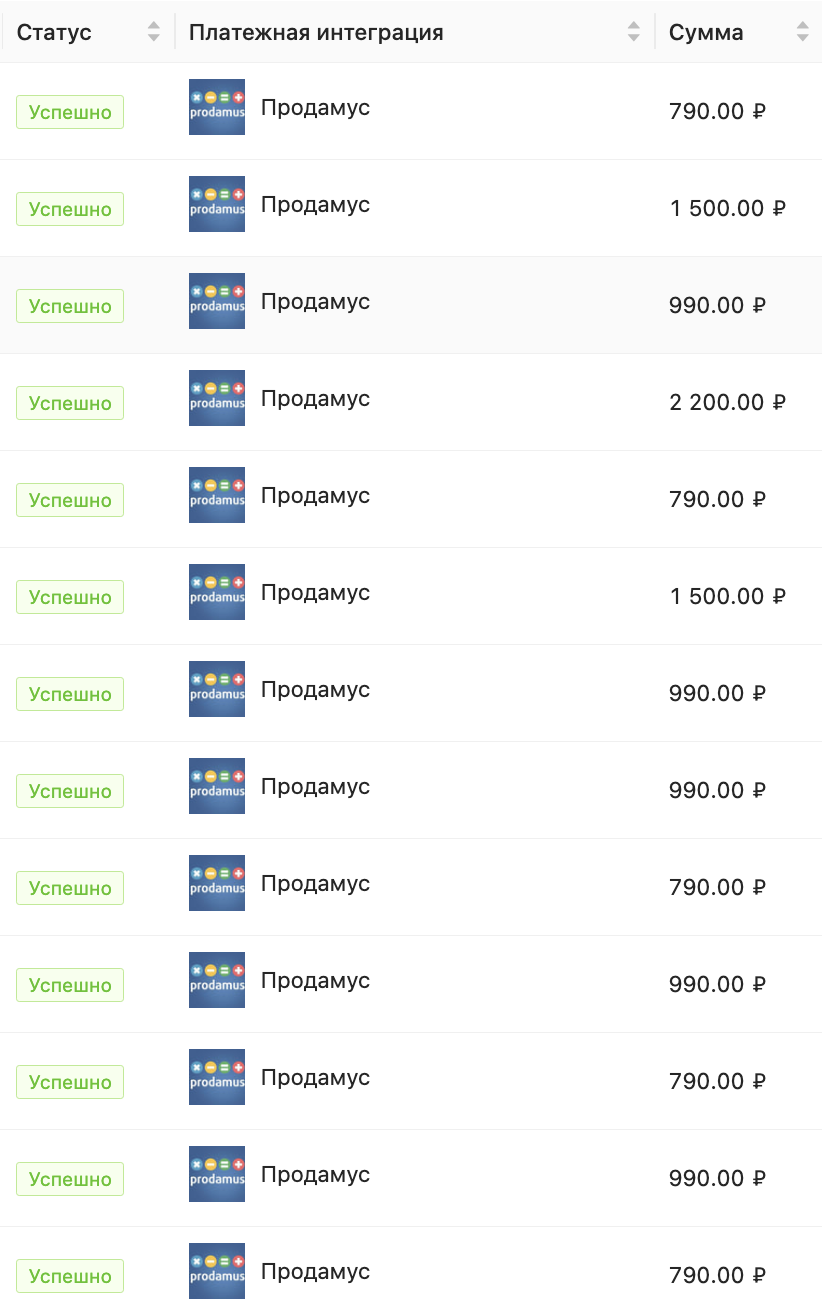The height and width of the screenshot is (1300, 822).
Task: Click the sort arrows in the Статус header
Action: point(153,32)
